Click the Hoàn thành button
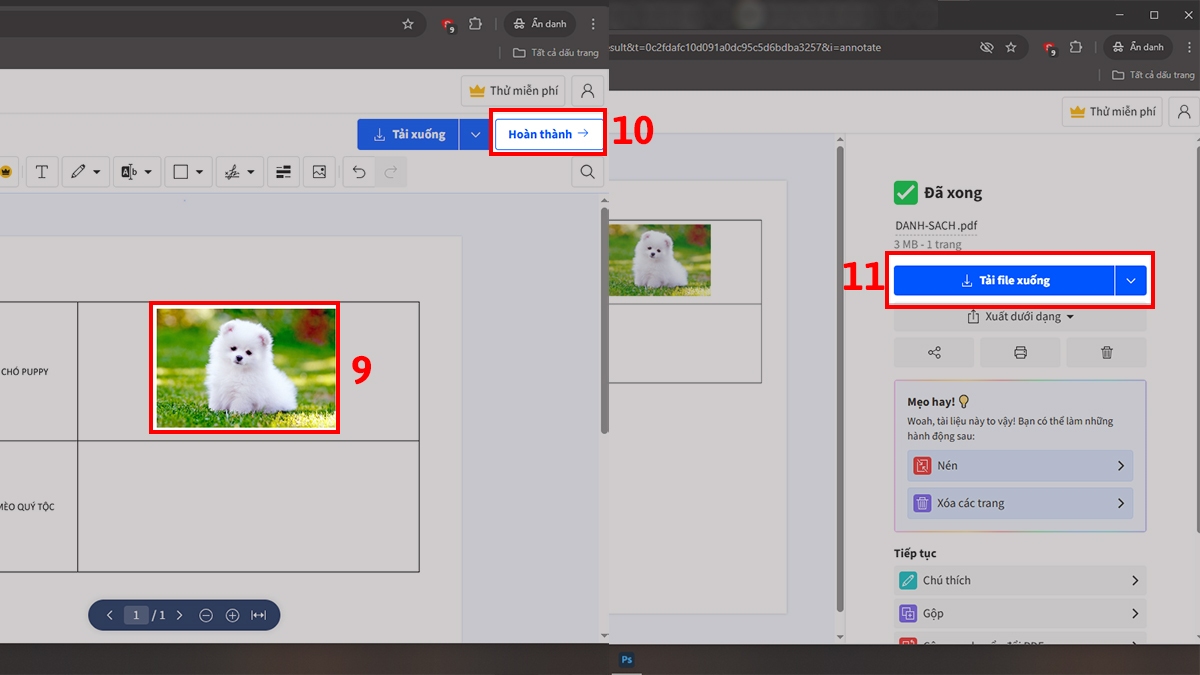 (x=548, y=134)
